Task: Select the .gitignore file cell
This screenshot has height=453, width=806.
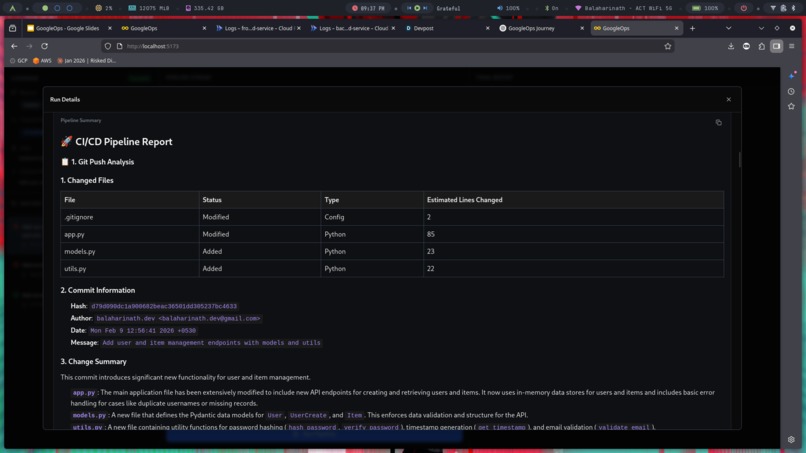Action: click(130, 217)
